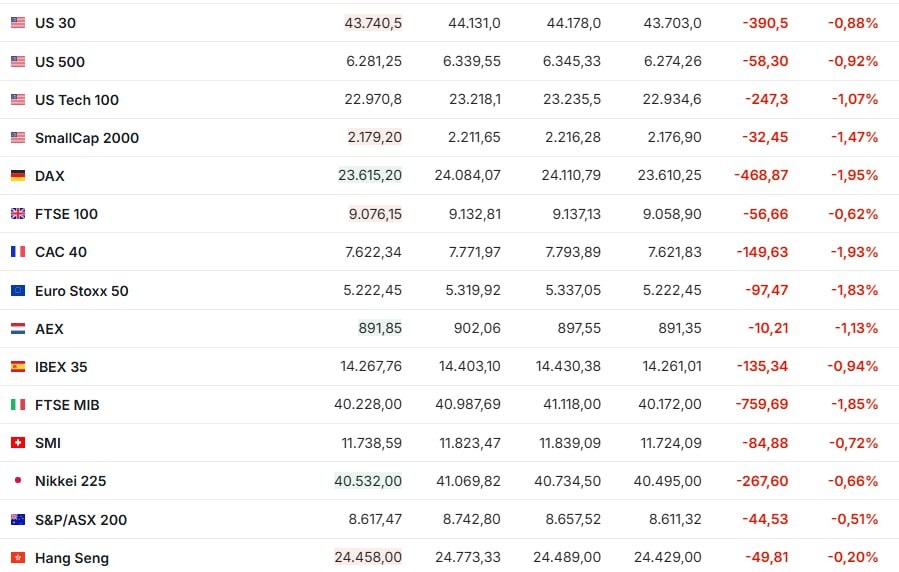Open the SmallCap 2000 index page

[87, 138]
